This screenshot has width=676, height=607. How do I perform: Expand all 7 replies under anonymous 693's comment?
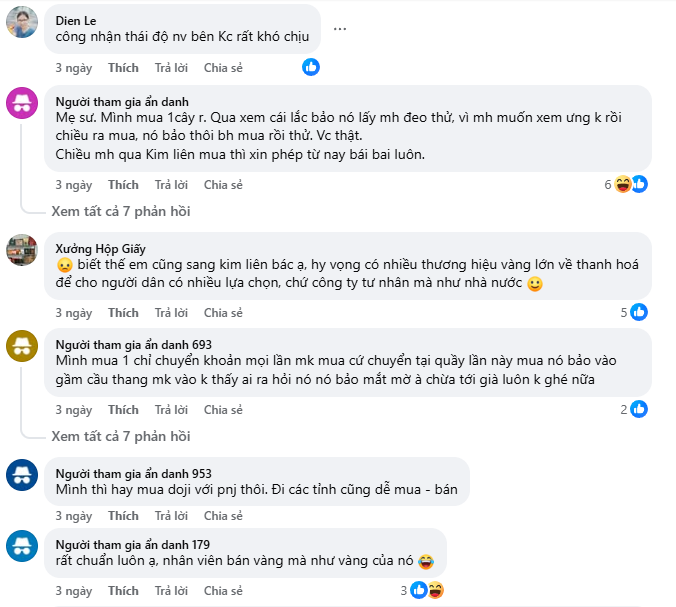[120, 436]
